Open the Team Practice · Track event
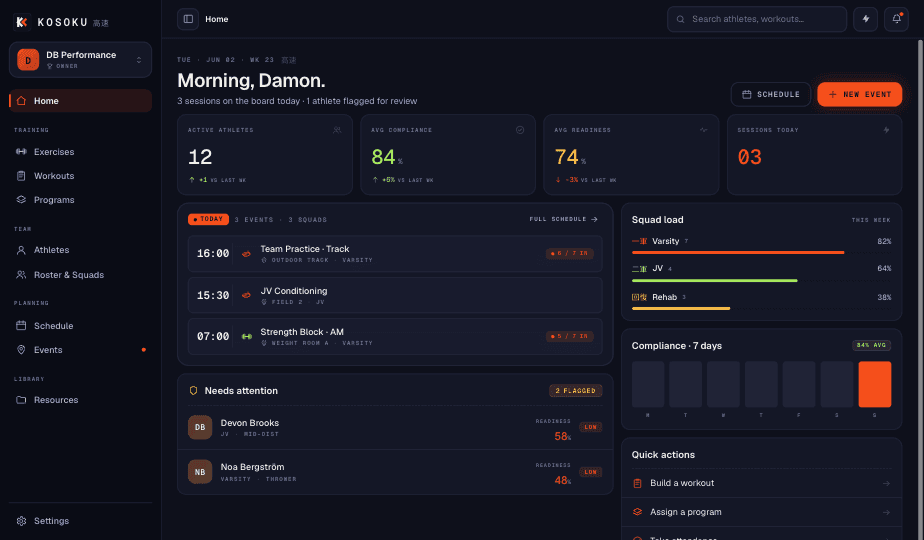This screenshot has width=924, height=540. point(395,253)
